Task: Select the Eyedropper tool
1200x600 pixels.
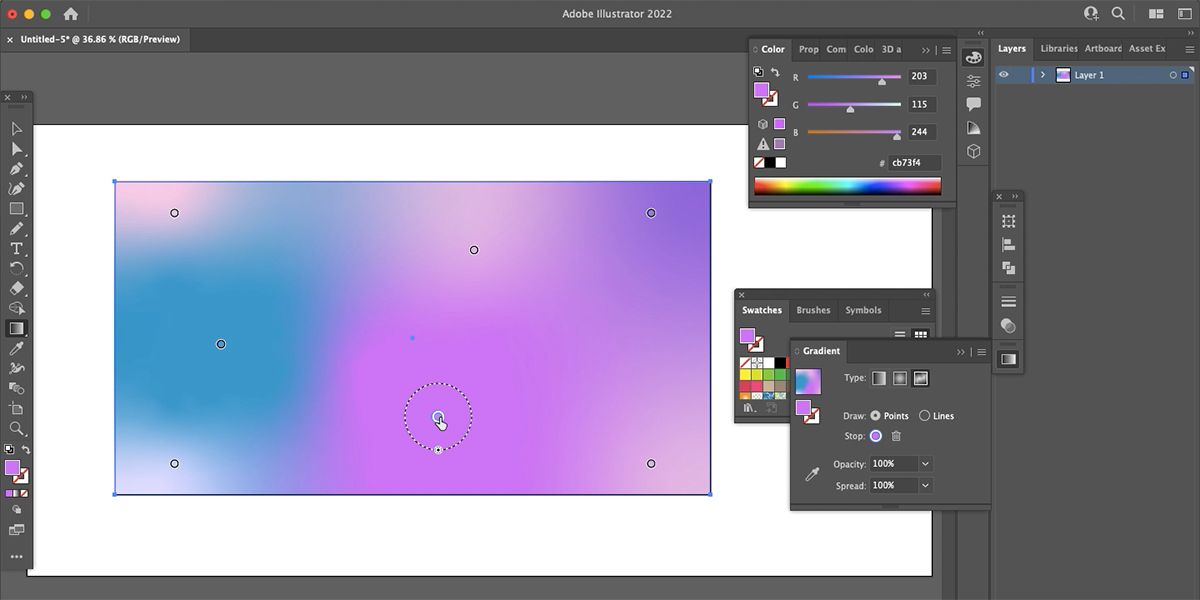Action: (16, 347)
